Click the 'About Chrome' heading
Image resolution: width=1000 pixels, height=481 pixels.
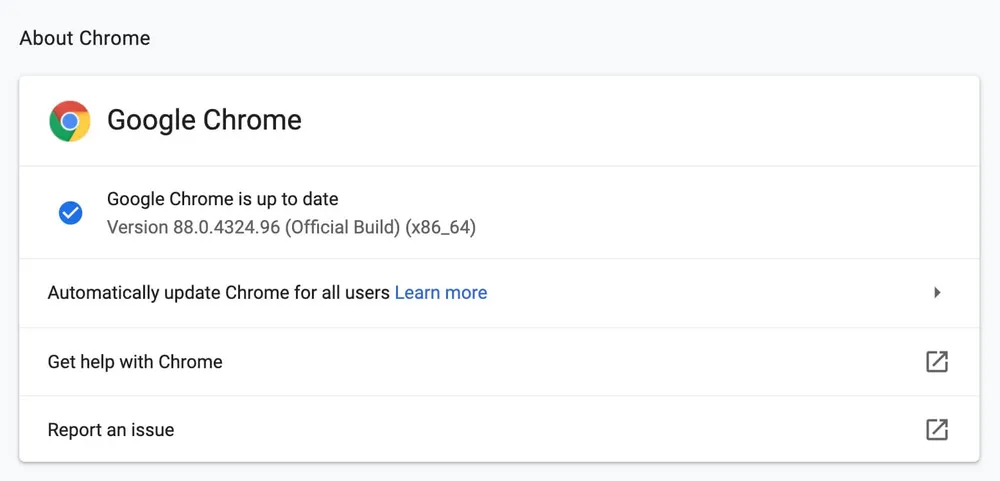coord(85,38)
